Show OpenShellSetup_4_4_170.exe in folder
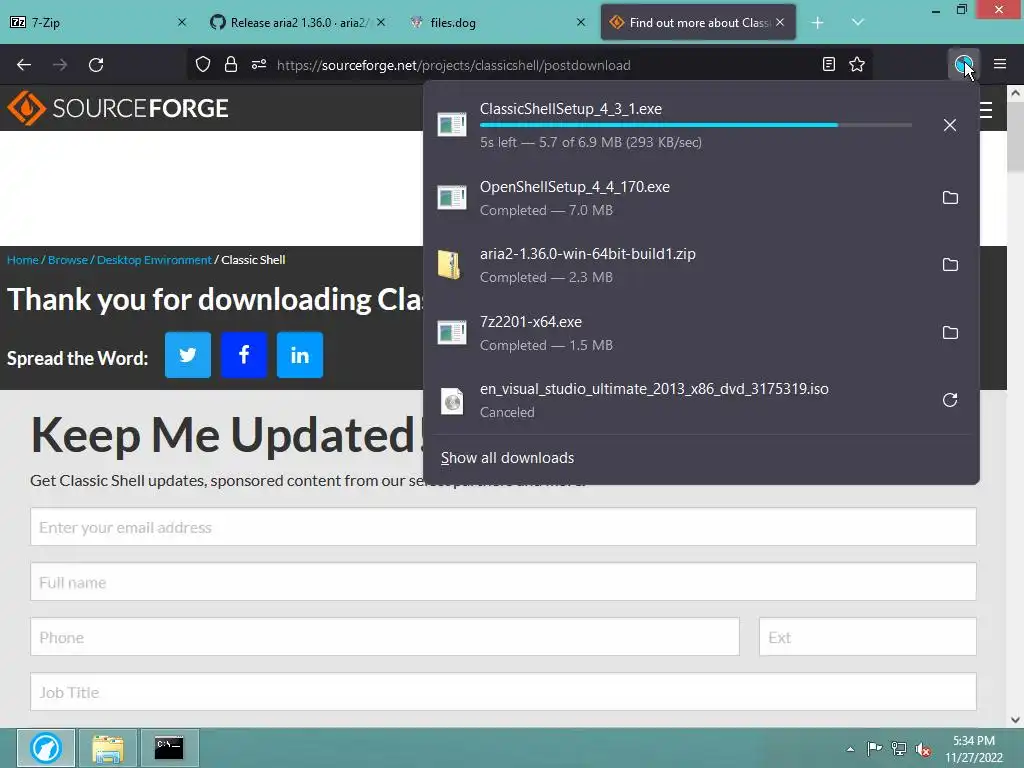The image size is (1024, 768). coord(950,198)
